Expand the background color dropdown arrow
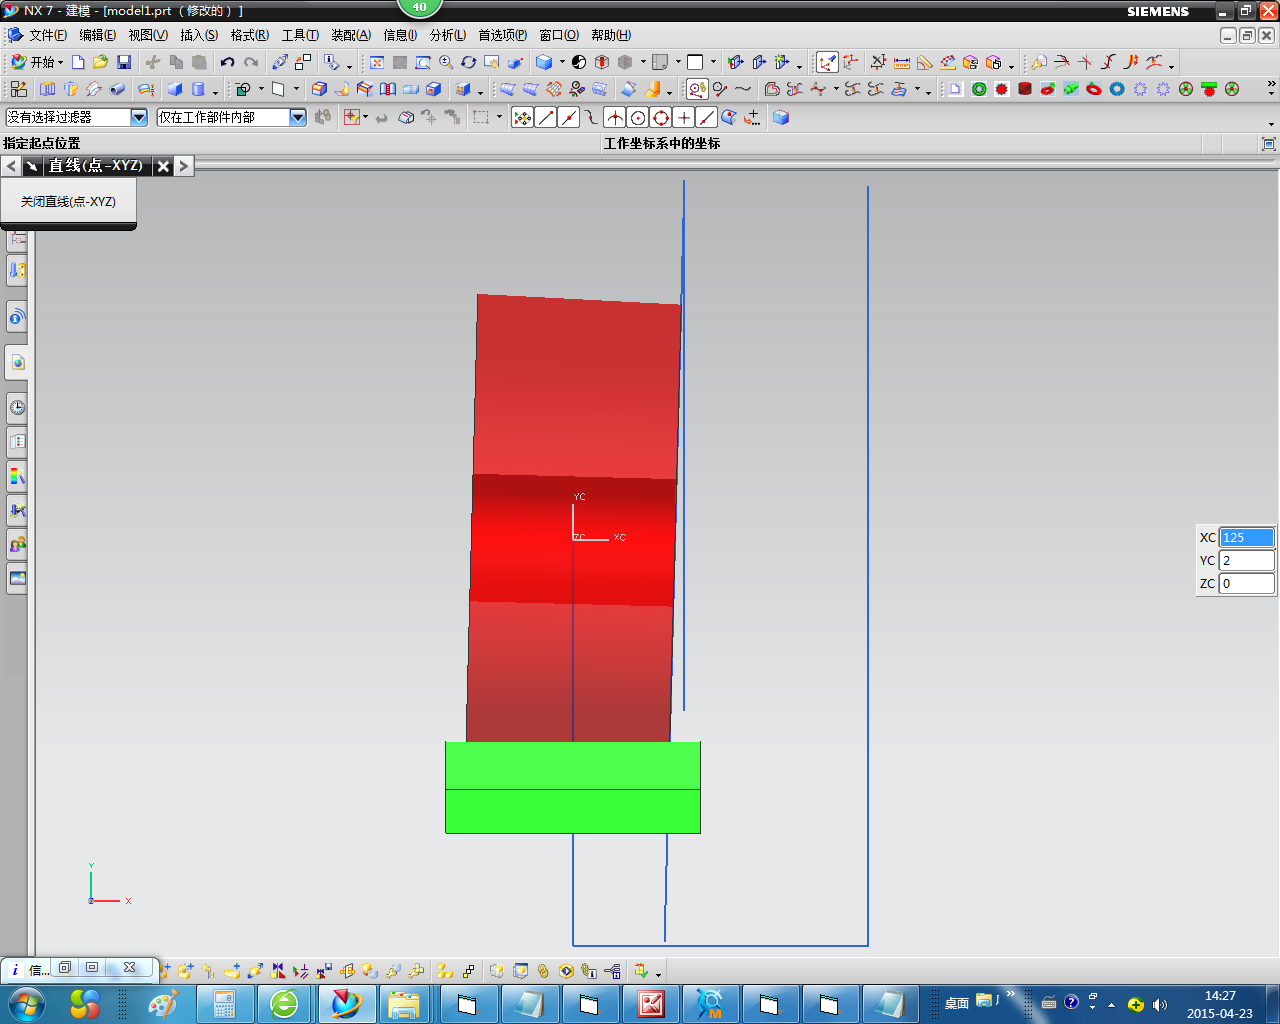 pos(713,62)
